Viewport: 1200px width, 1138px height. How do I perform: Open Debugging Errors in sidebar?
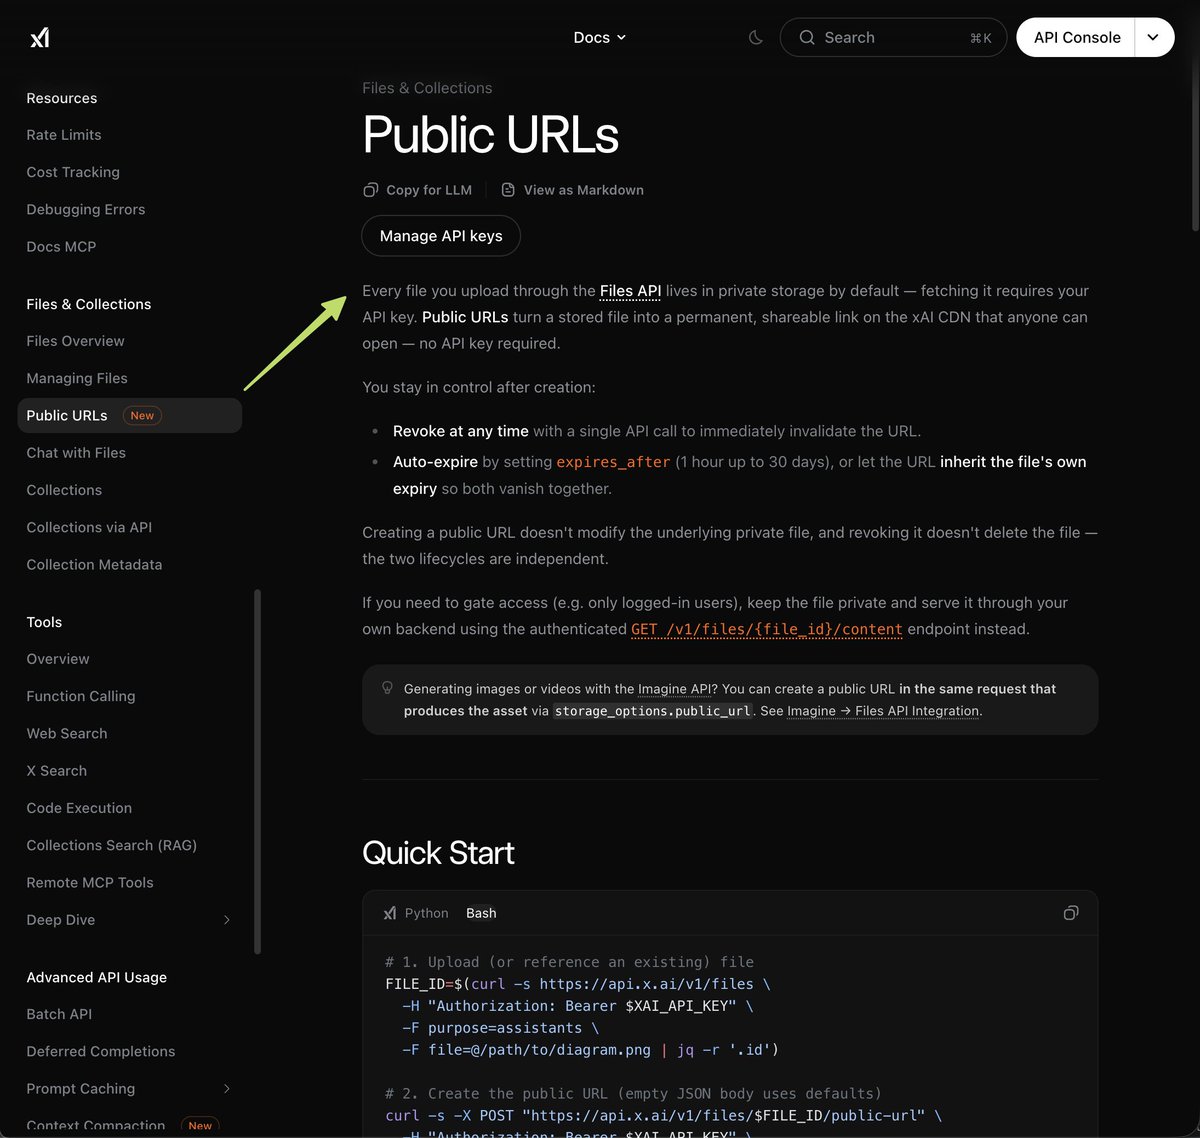(x=86, y=209)
